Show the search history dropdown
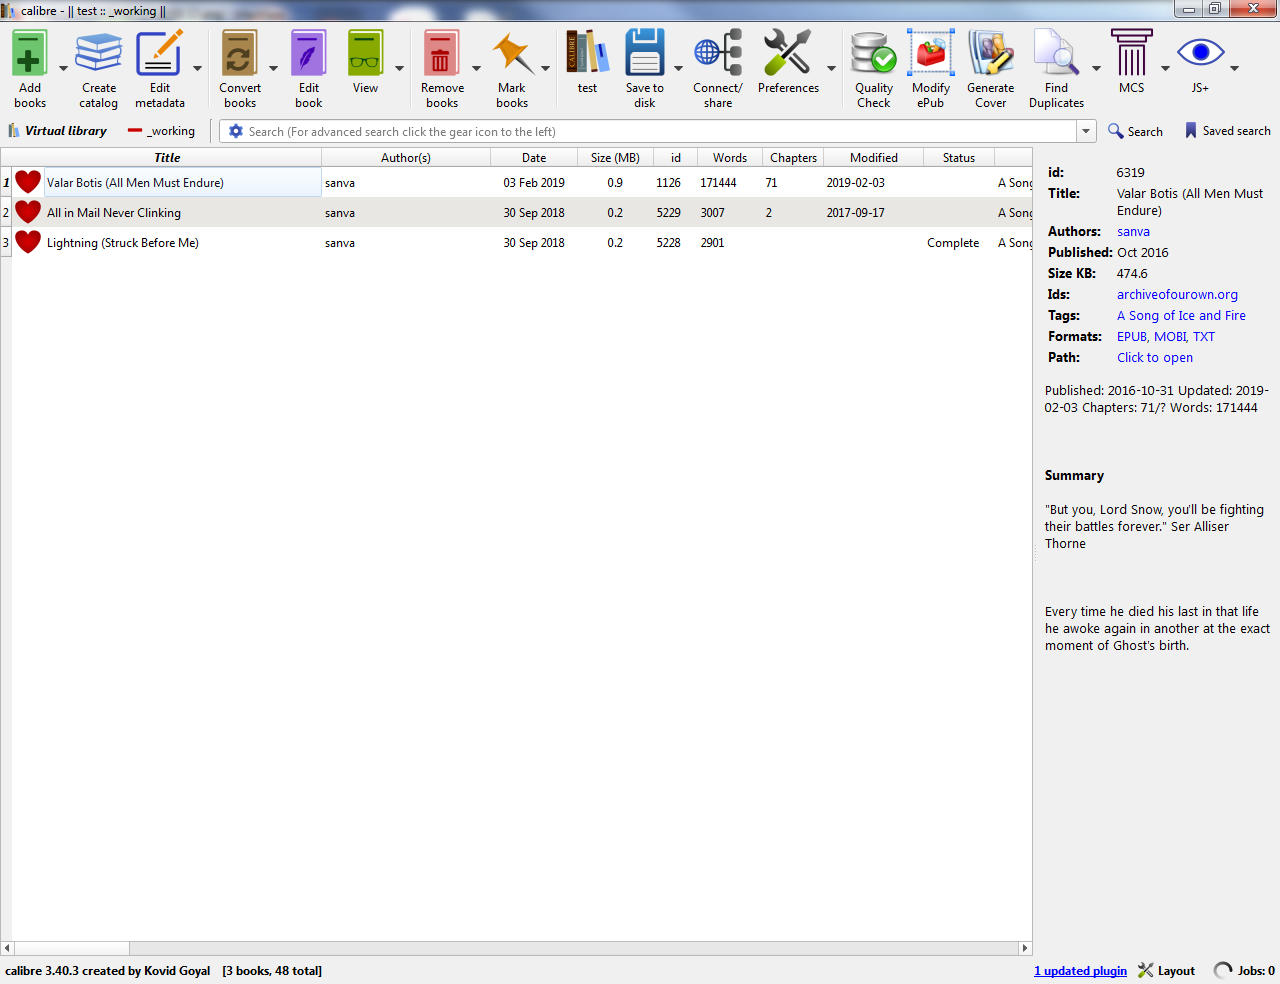Image resolution: width=1280 pixels, height=984 pixels. (1086, 131)
